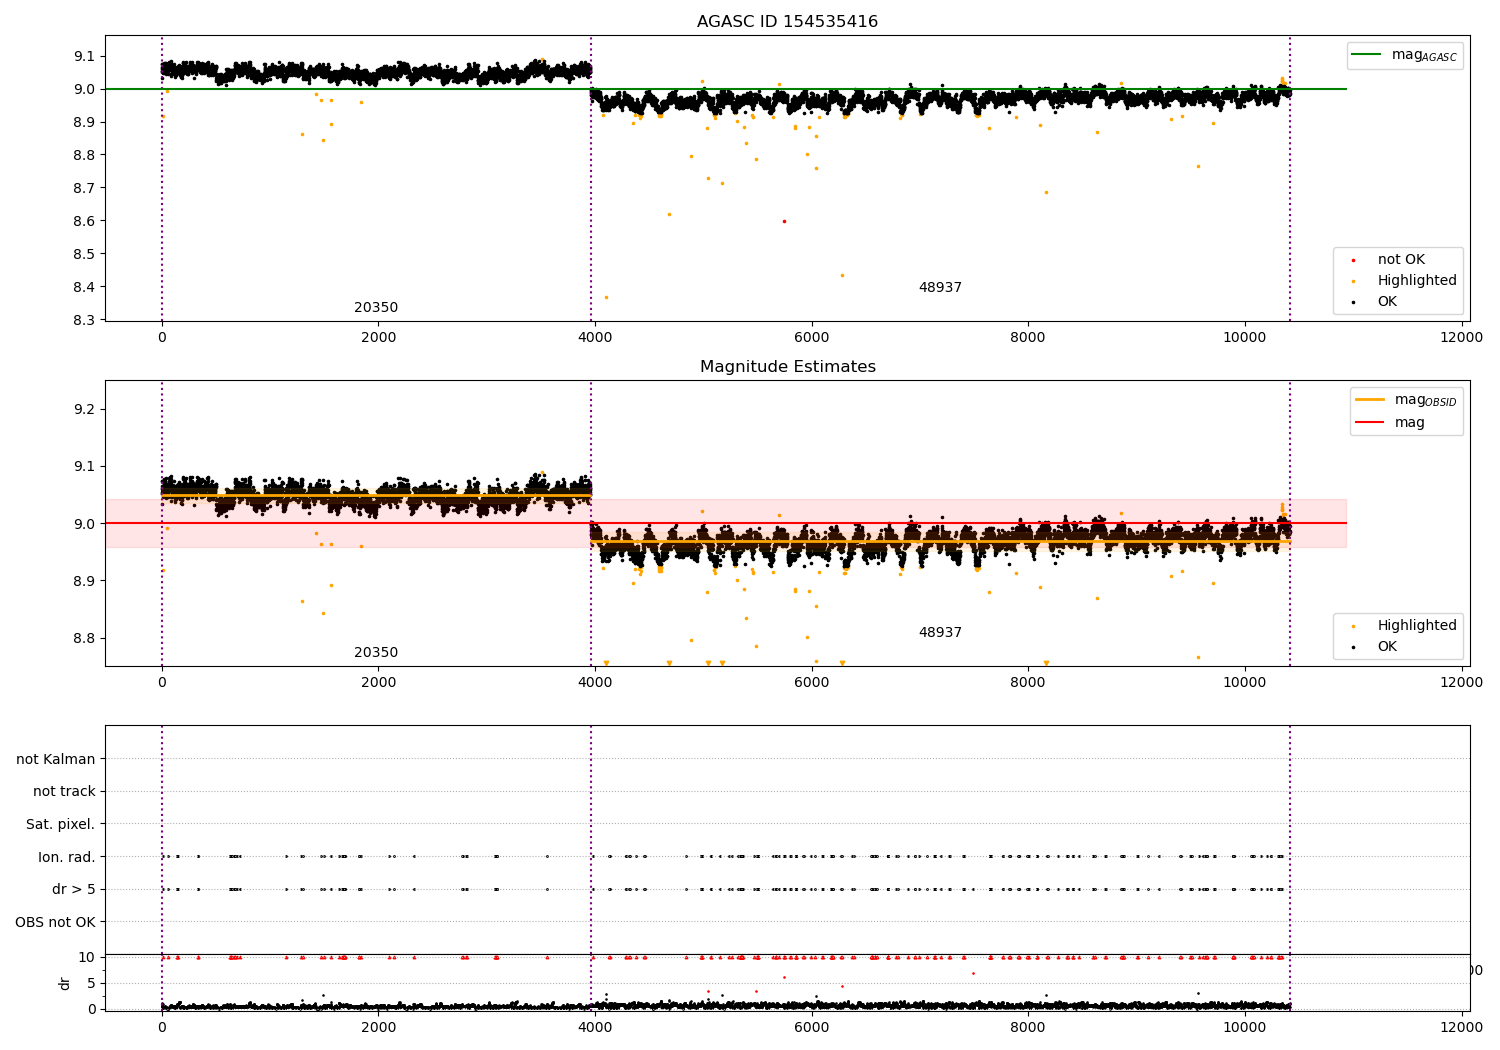Click the '8.8' y-axis tick of the Magnitude Estimates plot
This screenshot has height=1050, width=1500.
85,638
